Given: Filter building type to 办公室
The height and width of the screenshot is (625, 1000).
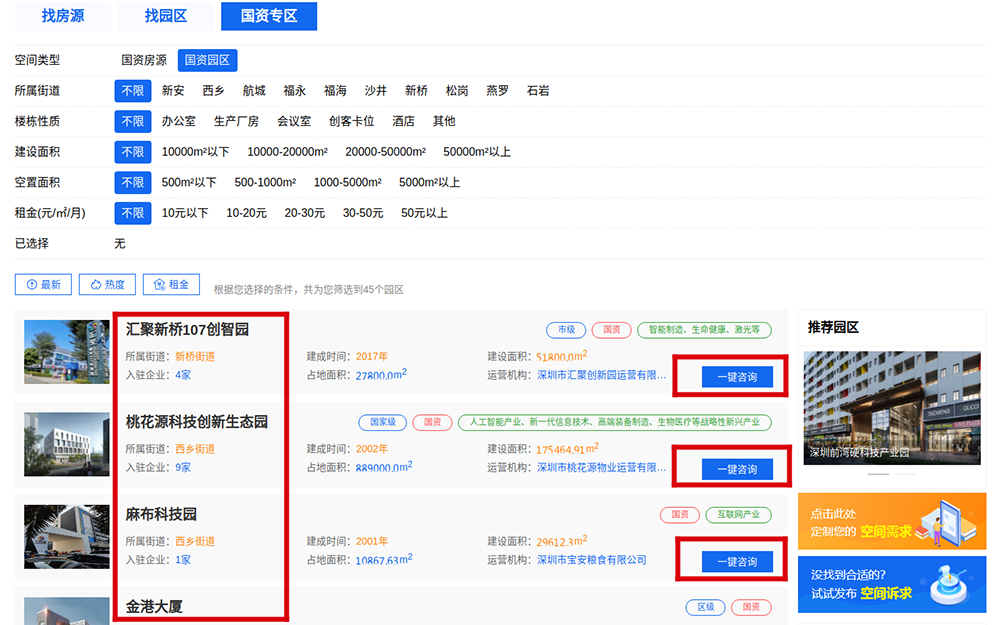Looking at the screenshot, I should point(179,121).
